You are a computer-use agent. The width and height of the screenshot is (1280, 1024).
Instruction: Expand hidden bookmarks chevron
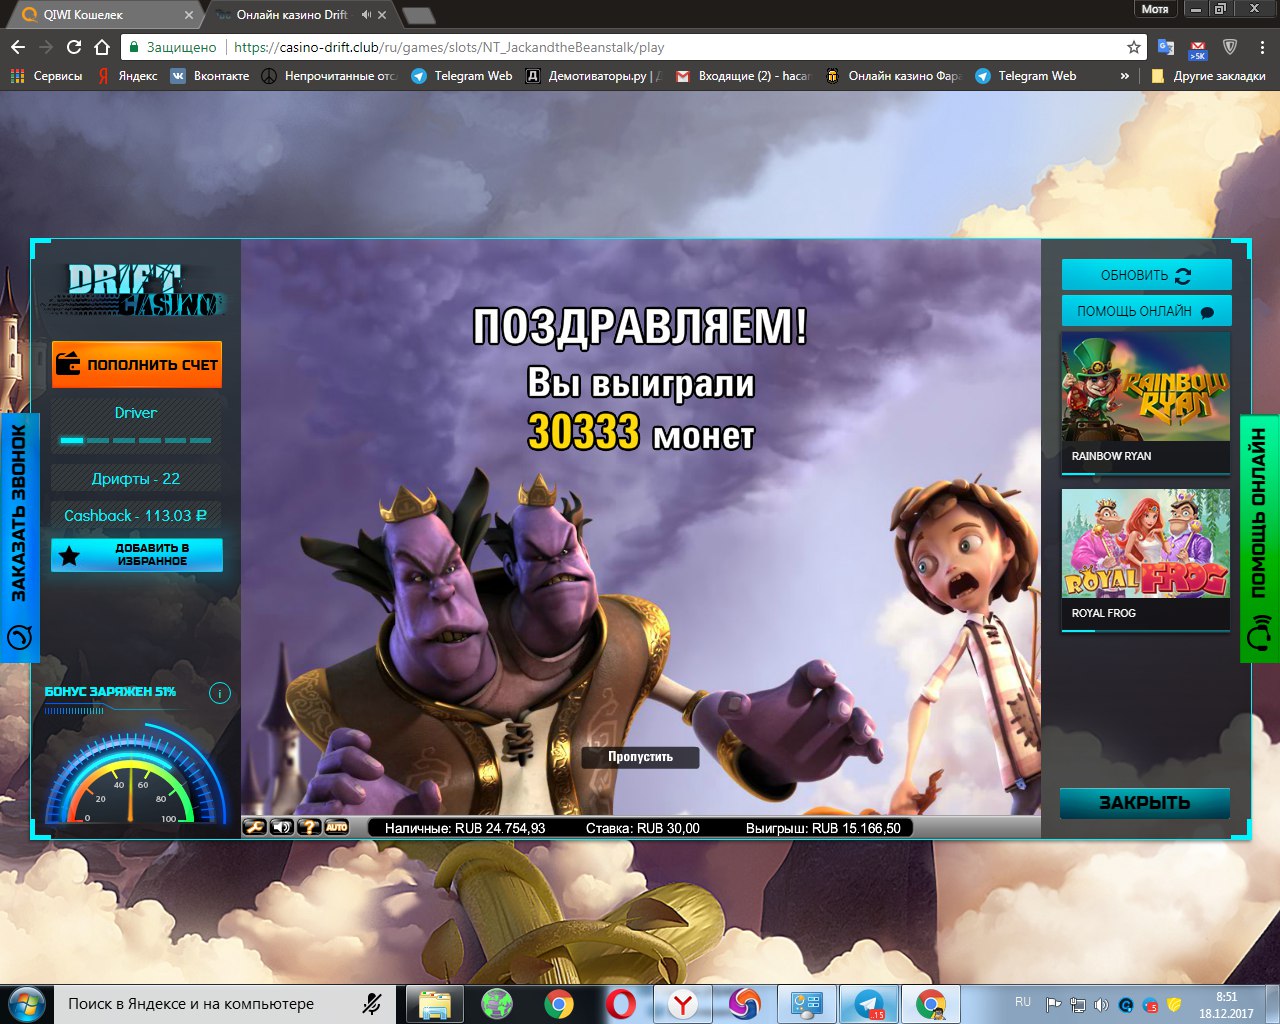[x=1125, y=76]
